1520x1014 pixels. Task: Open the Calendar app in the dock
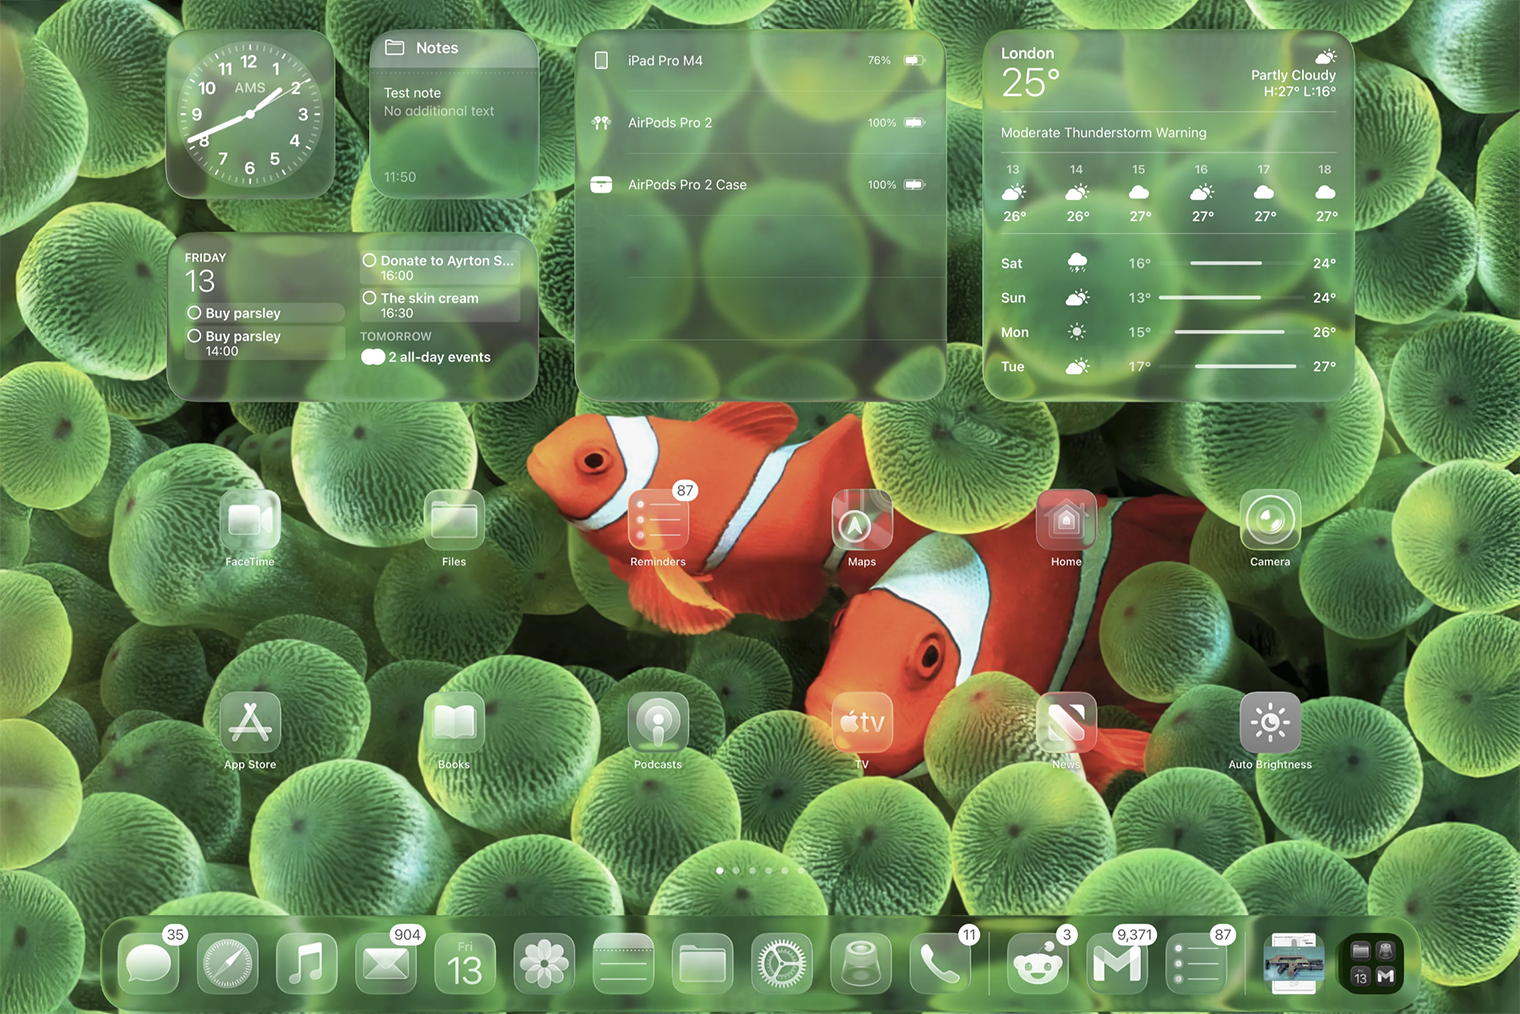coord(465,964)
